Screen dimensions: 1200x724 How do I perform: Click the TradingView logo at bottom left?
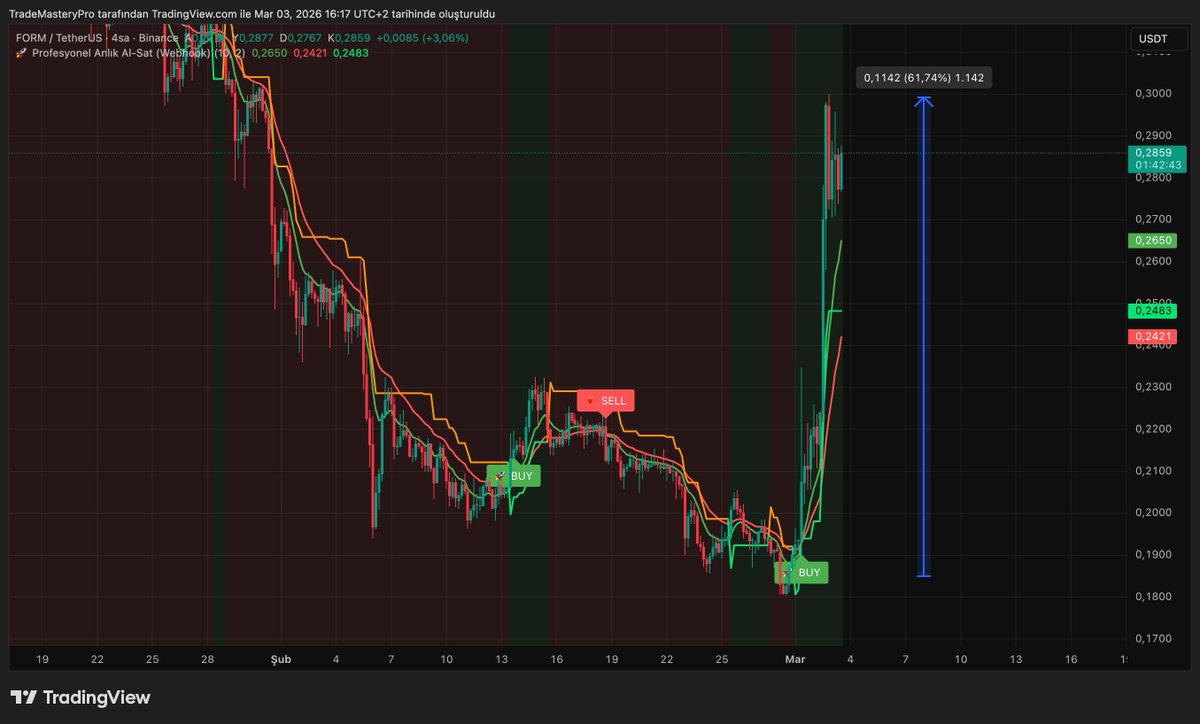(x=80, y=697)
